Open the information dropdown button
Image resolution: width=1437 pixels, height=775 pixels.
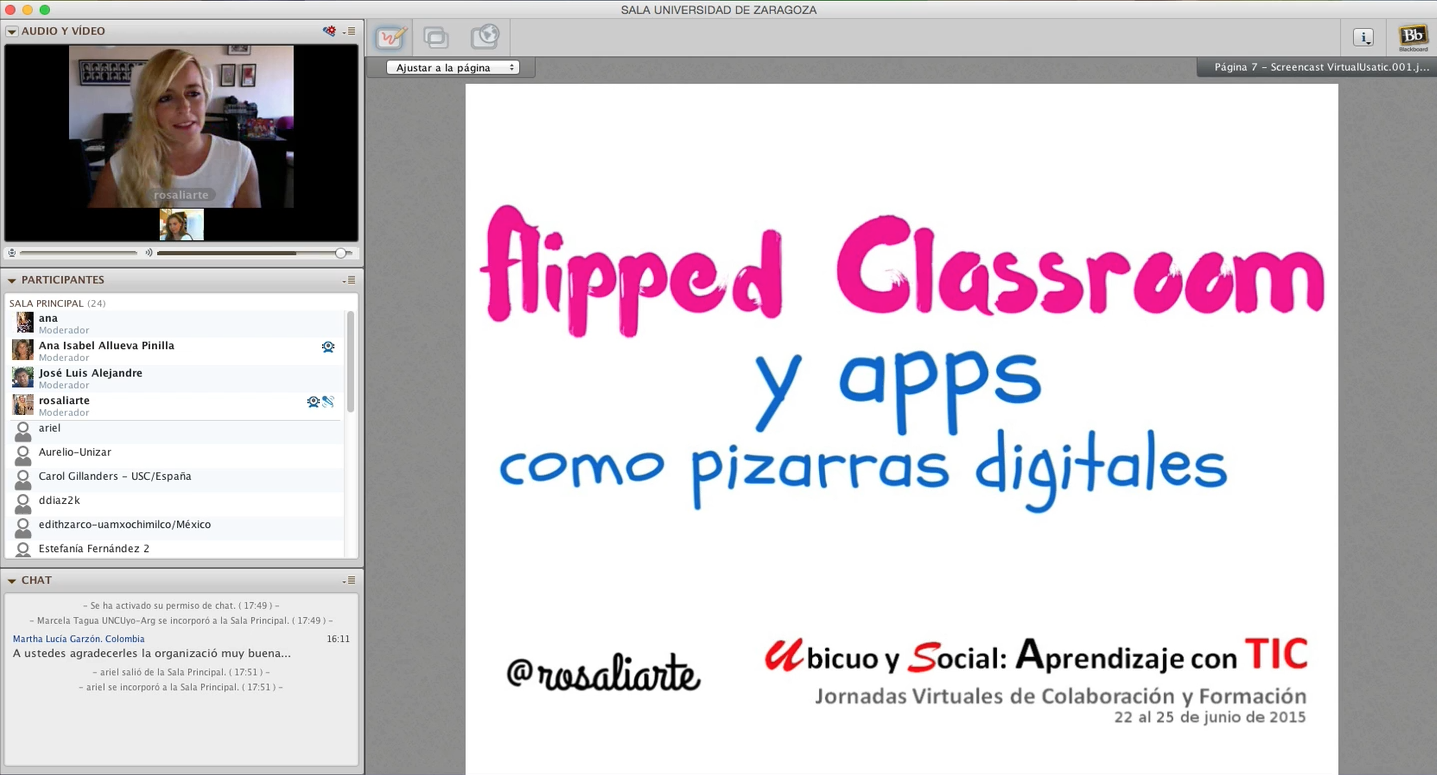(1363, 38)
